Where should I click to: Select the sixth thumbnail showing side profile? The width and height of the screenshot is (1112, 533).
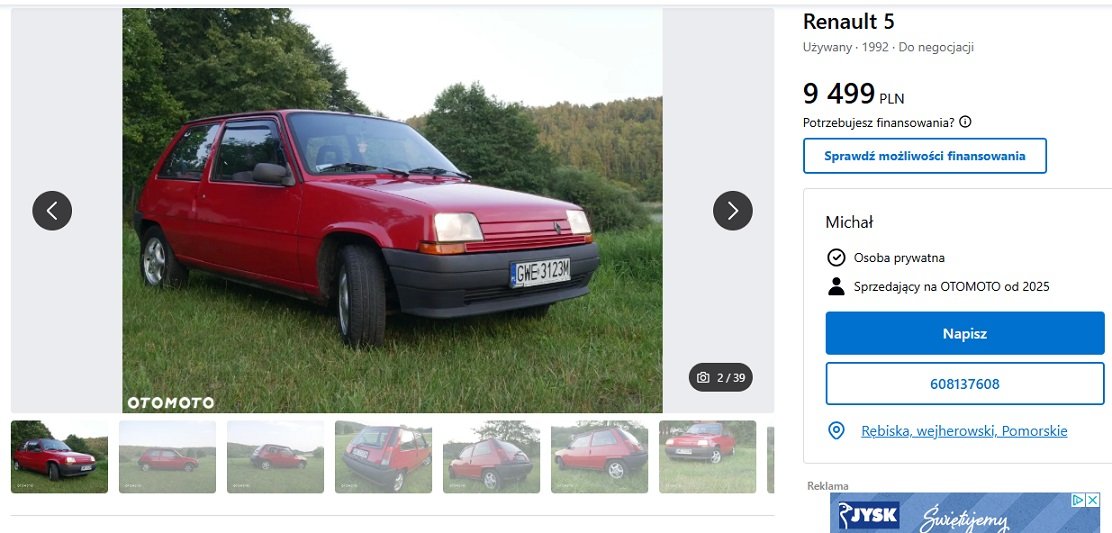point(599,456)
